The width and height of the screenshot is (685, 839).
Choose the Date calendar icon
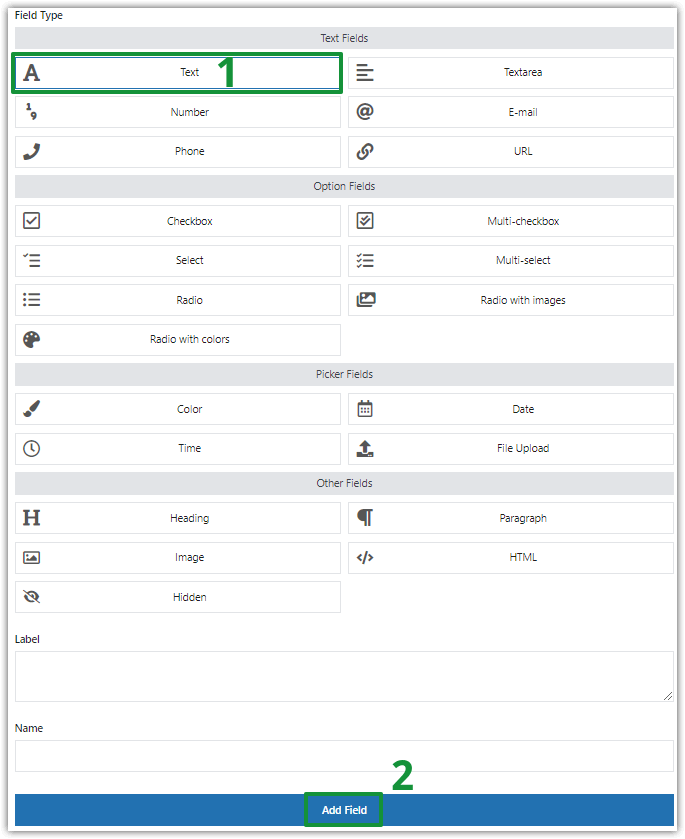365,409
